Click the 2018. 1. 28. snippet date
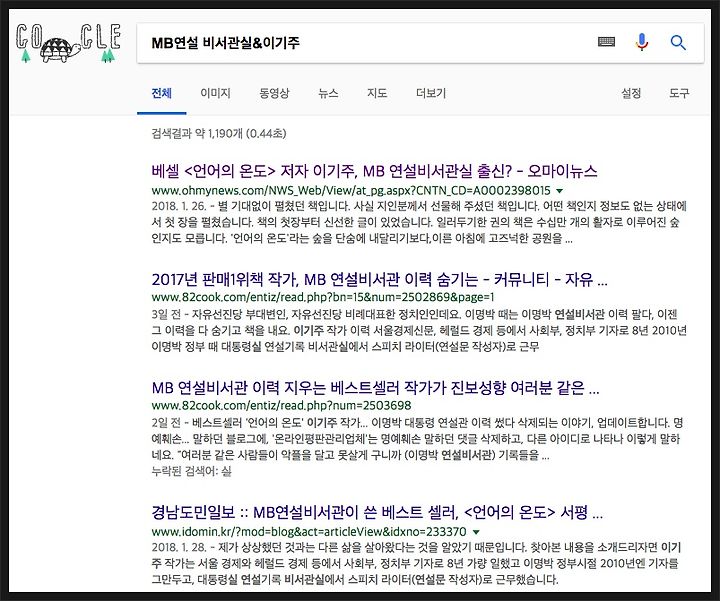This screenshot has height=601, width=720. pos(179,547)
